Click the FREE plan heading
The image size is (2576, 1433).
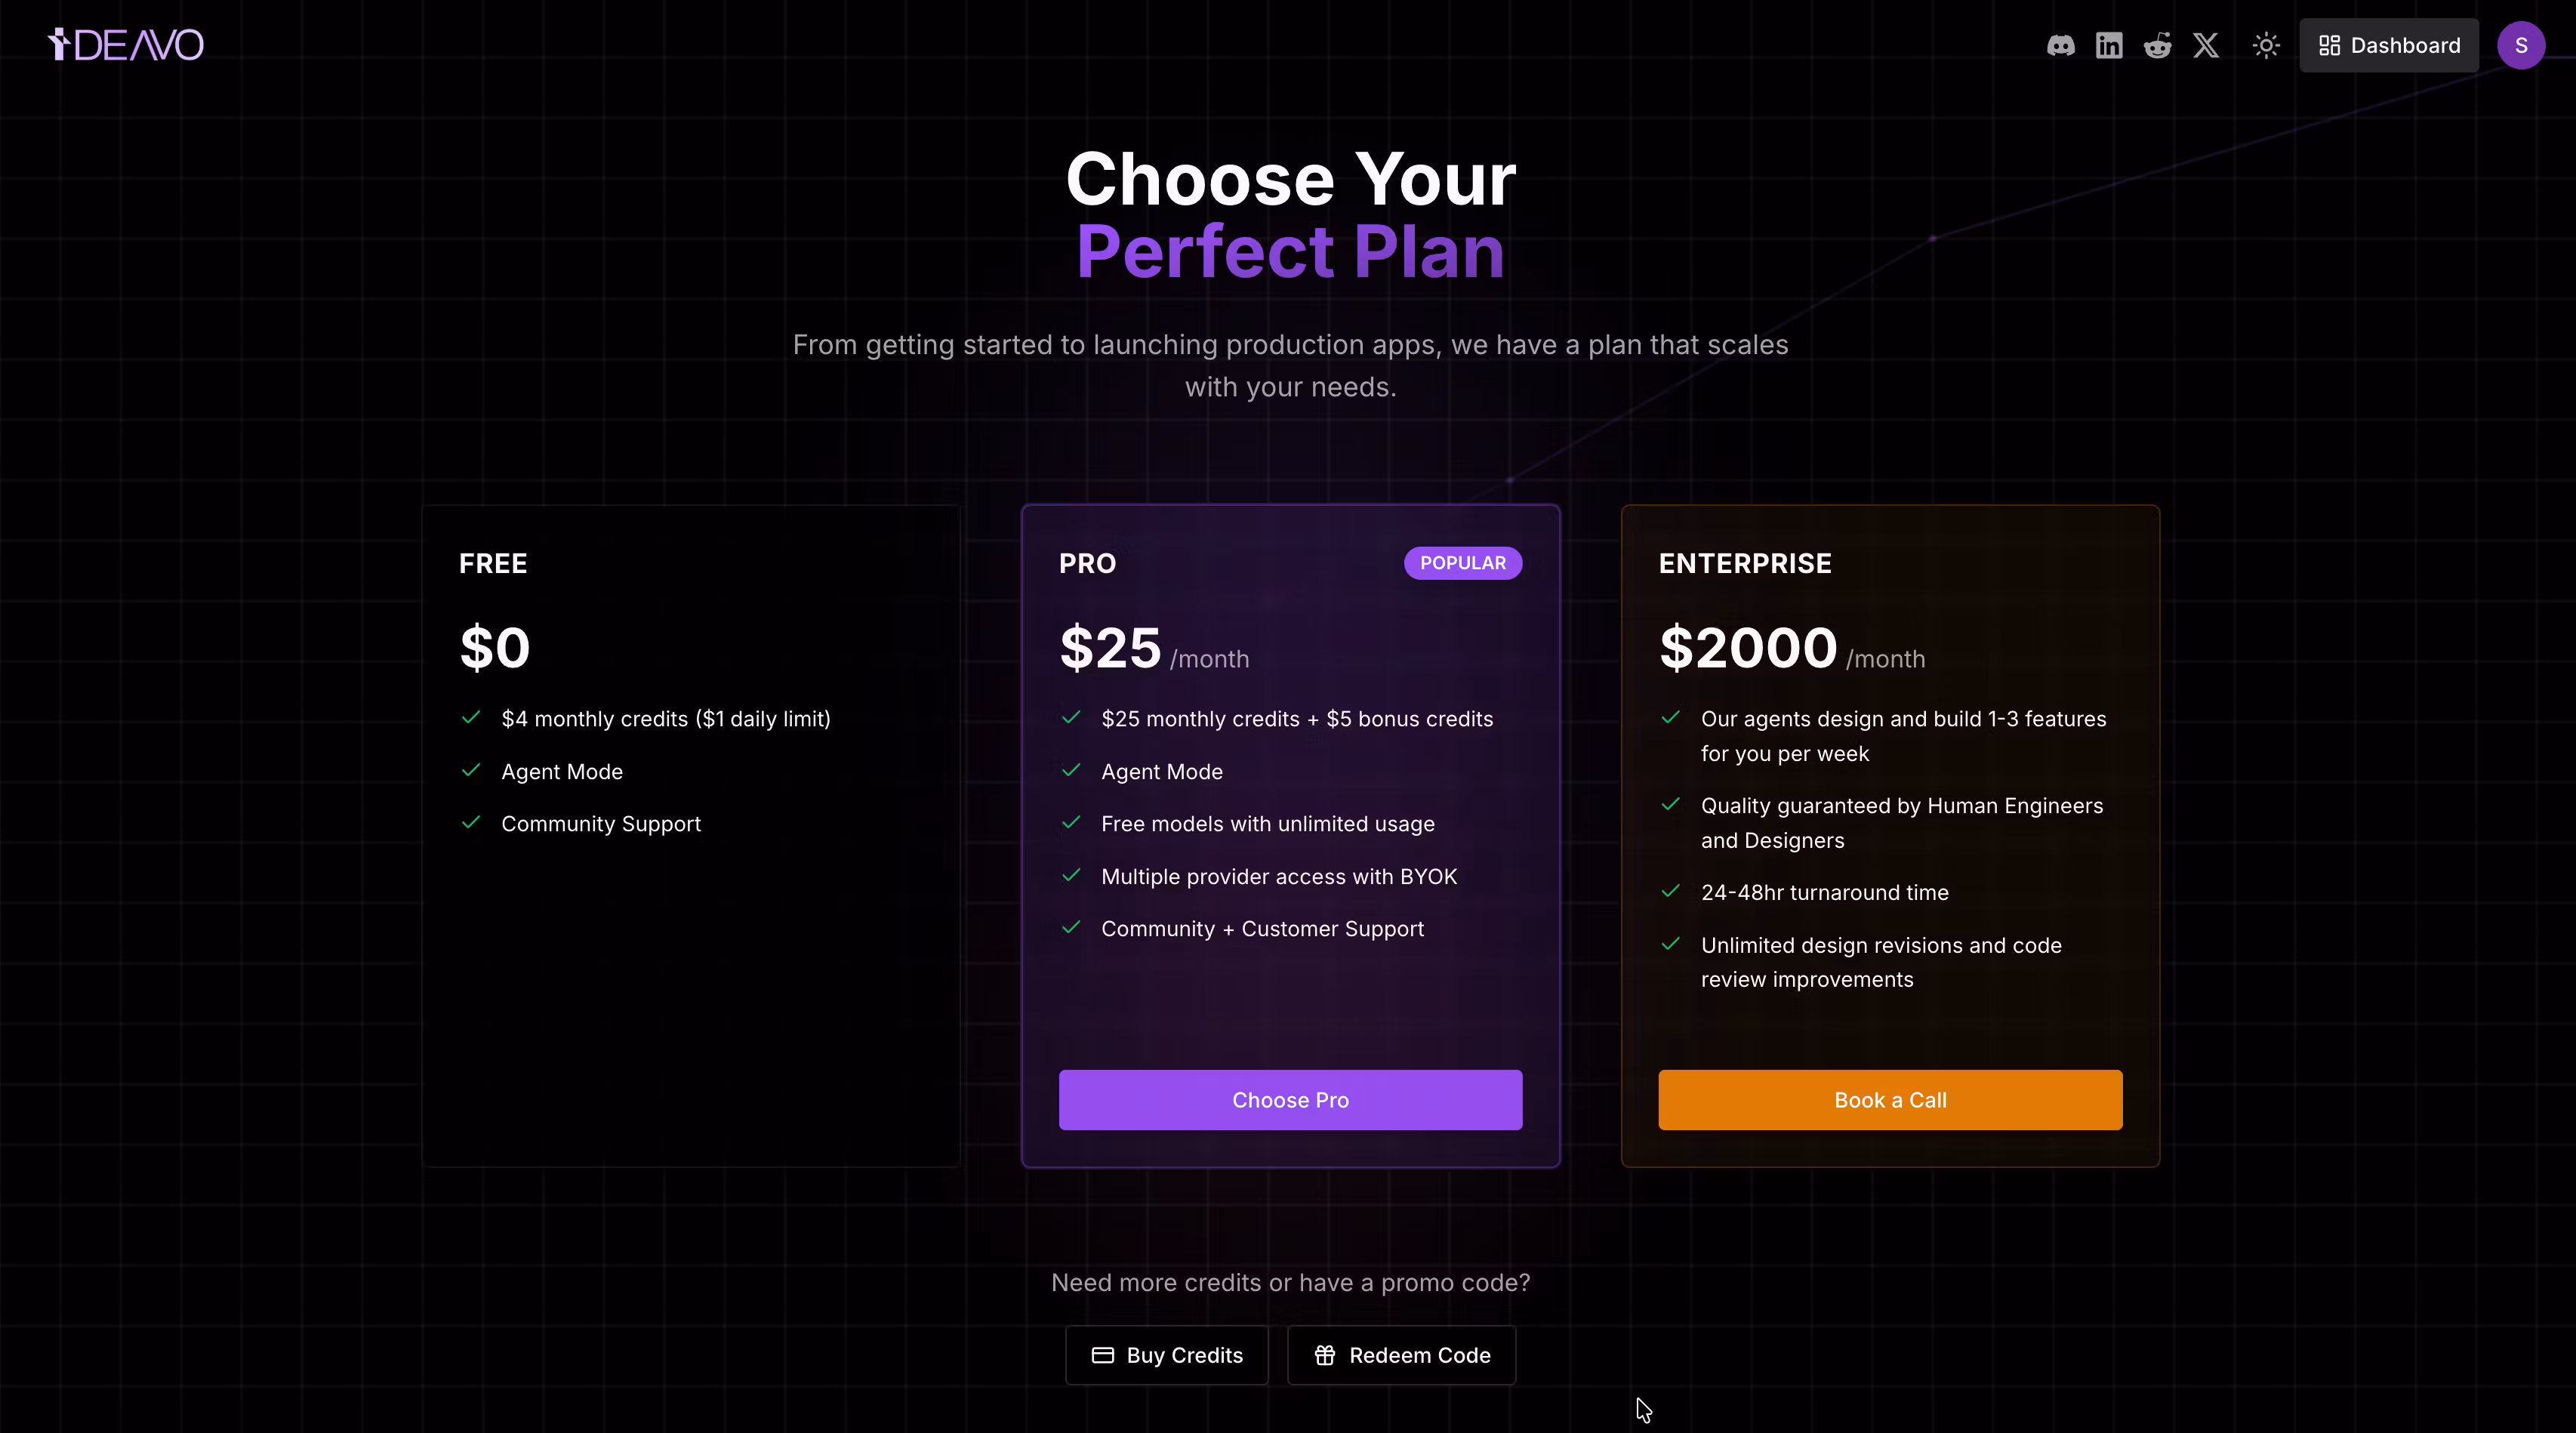pos(493,564)
